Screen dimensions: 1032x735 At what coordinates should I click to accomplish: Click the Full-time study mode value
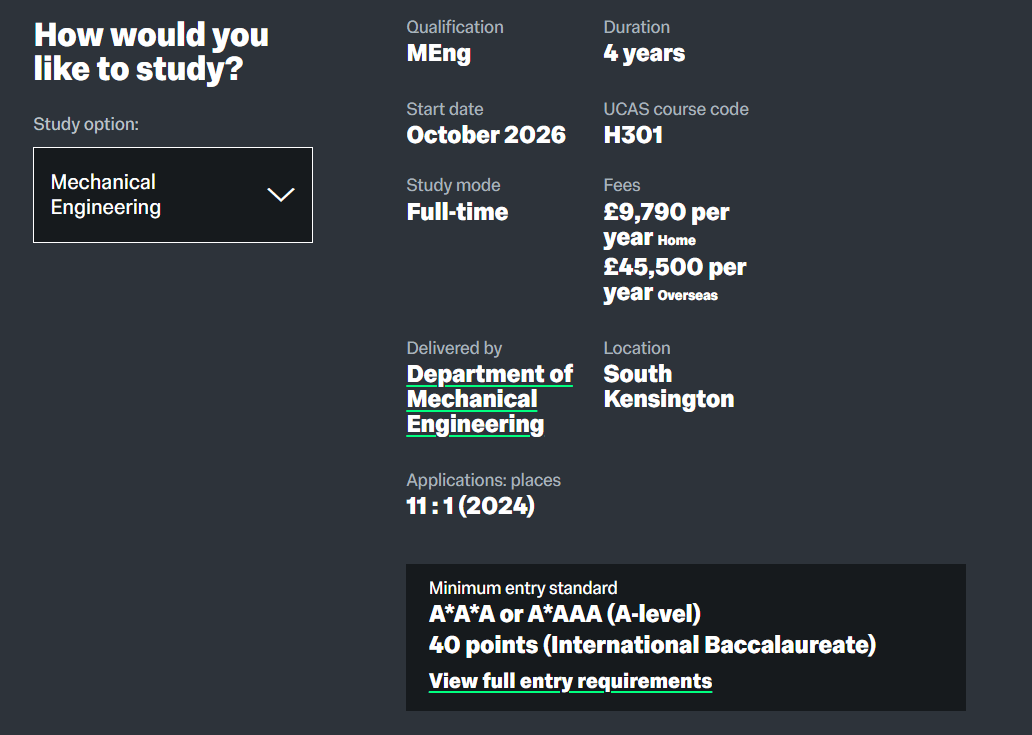coord(457,212)
